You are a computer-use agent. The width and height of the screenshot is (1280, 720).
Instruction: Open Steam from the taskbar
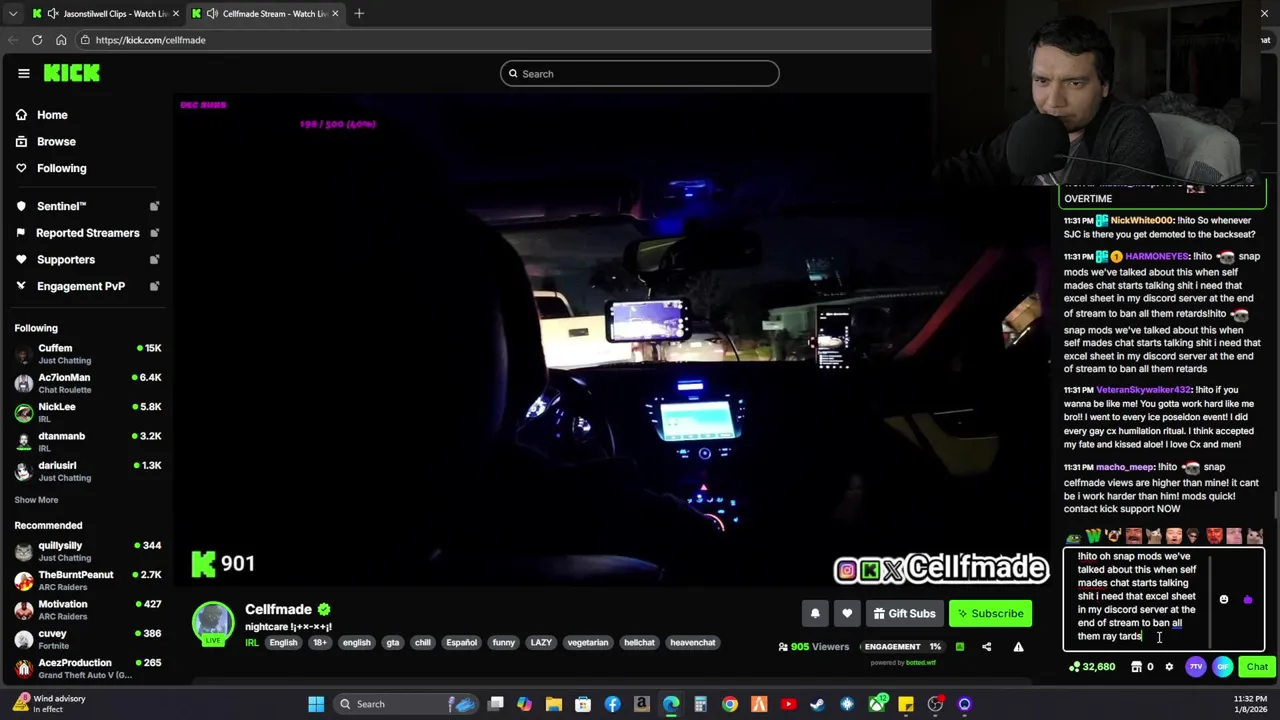(818, 704)
